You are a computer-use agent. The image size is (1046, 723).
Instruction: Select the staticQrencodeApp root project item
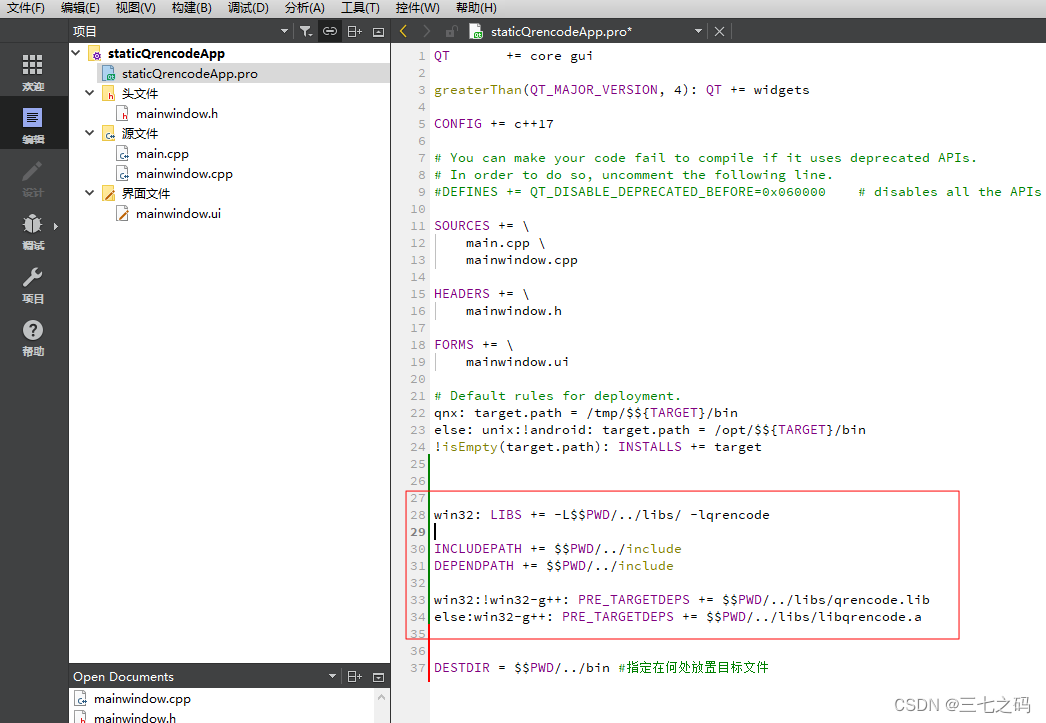click(x=166, y=53)
